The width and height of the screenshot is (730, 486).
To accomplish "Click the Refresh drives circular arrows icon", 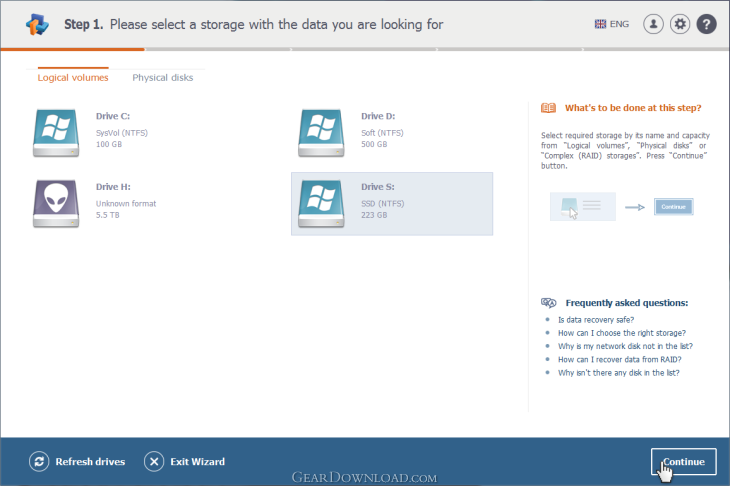I will tap(39, 461).
